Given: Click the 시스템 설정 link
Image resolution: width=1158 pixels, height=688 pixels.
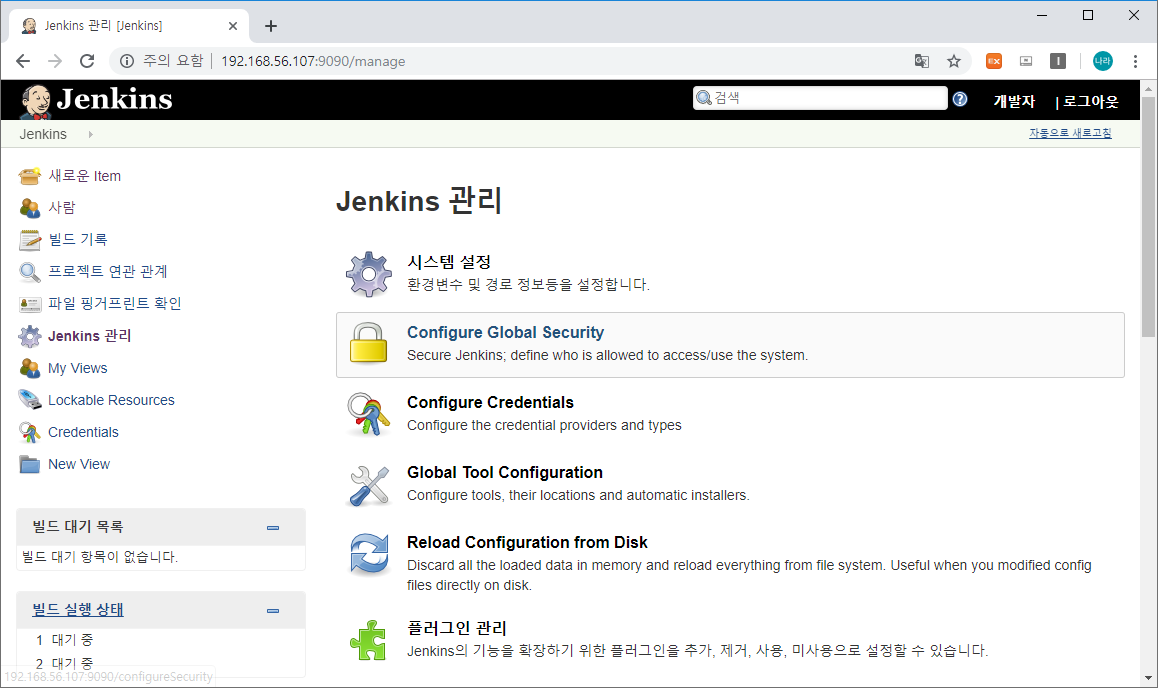Looking at the screenshot, I should click(x=449, y=262).
